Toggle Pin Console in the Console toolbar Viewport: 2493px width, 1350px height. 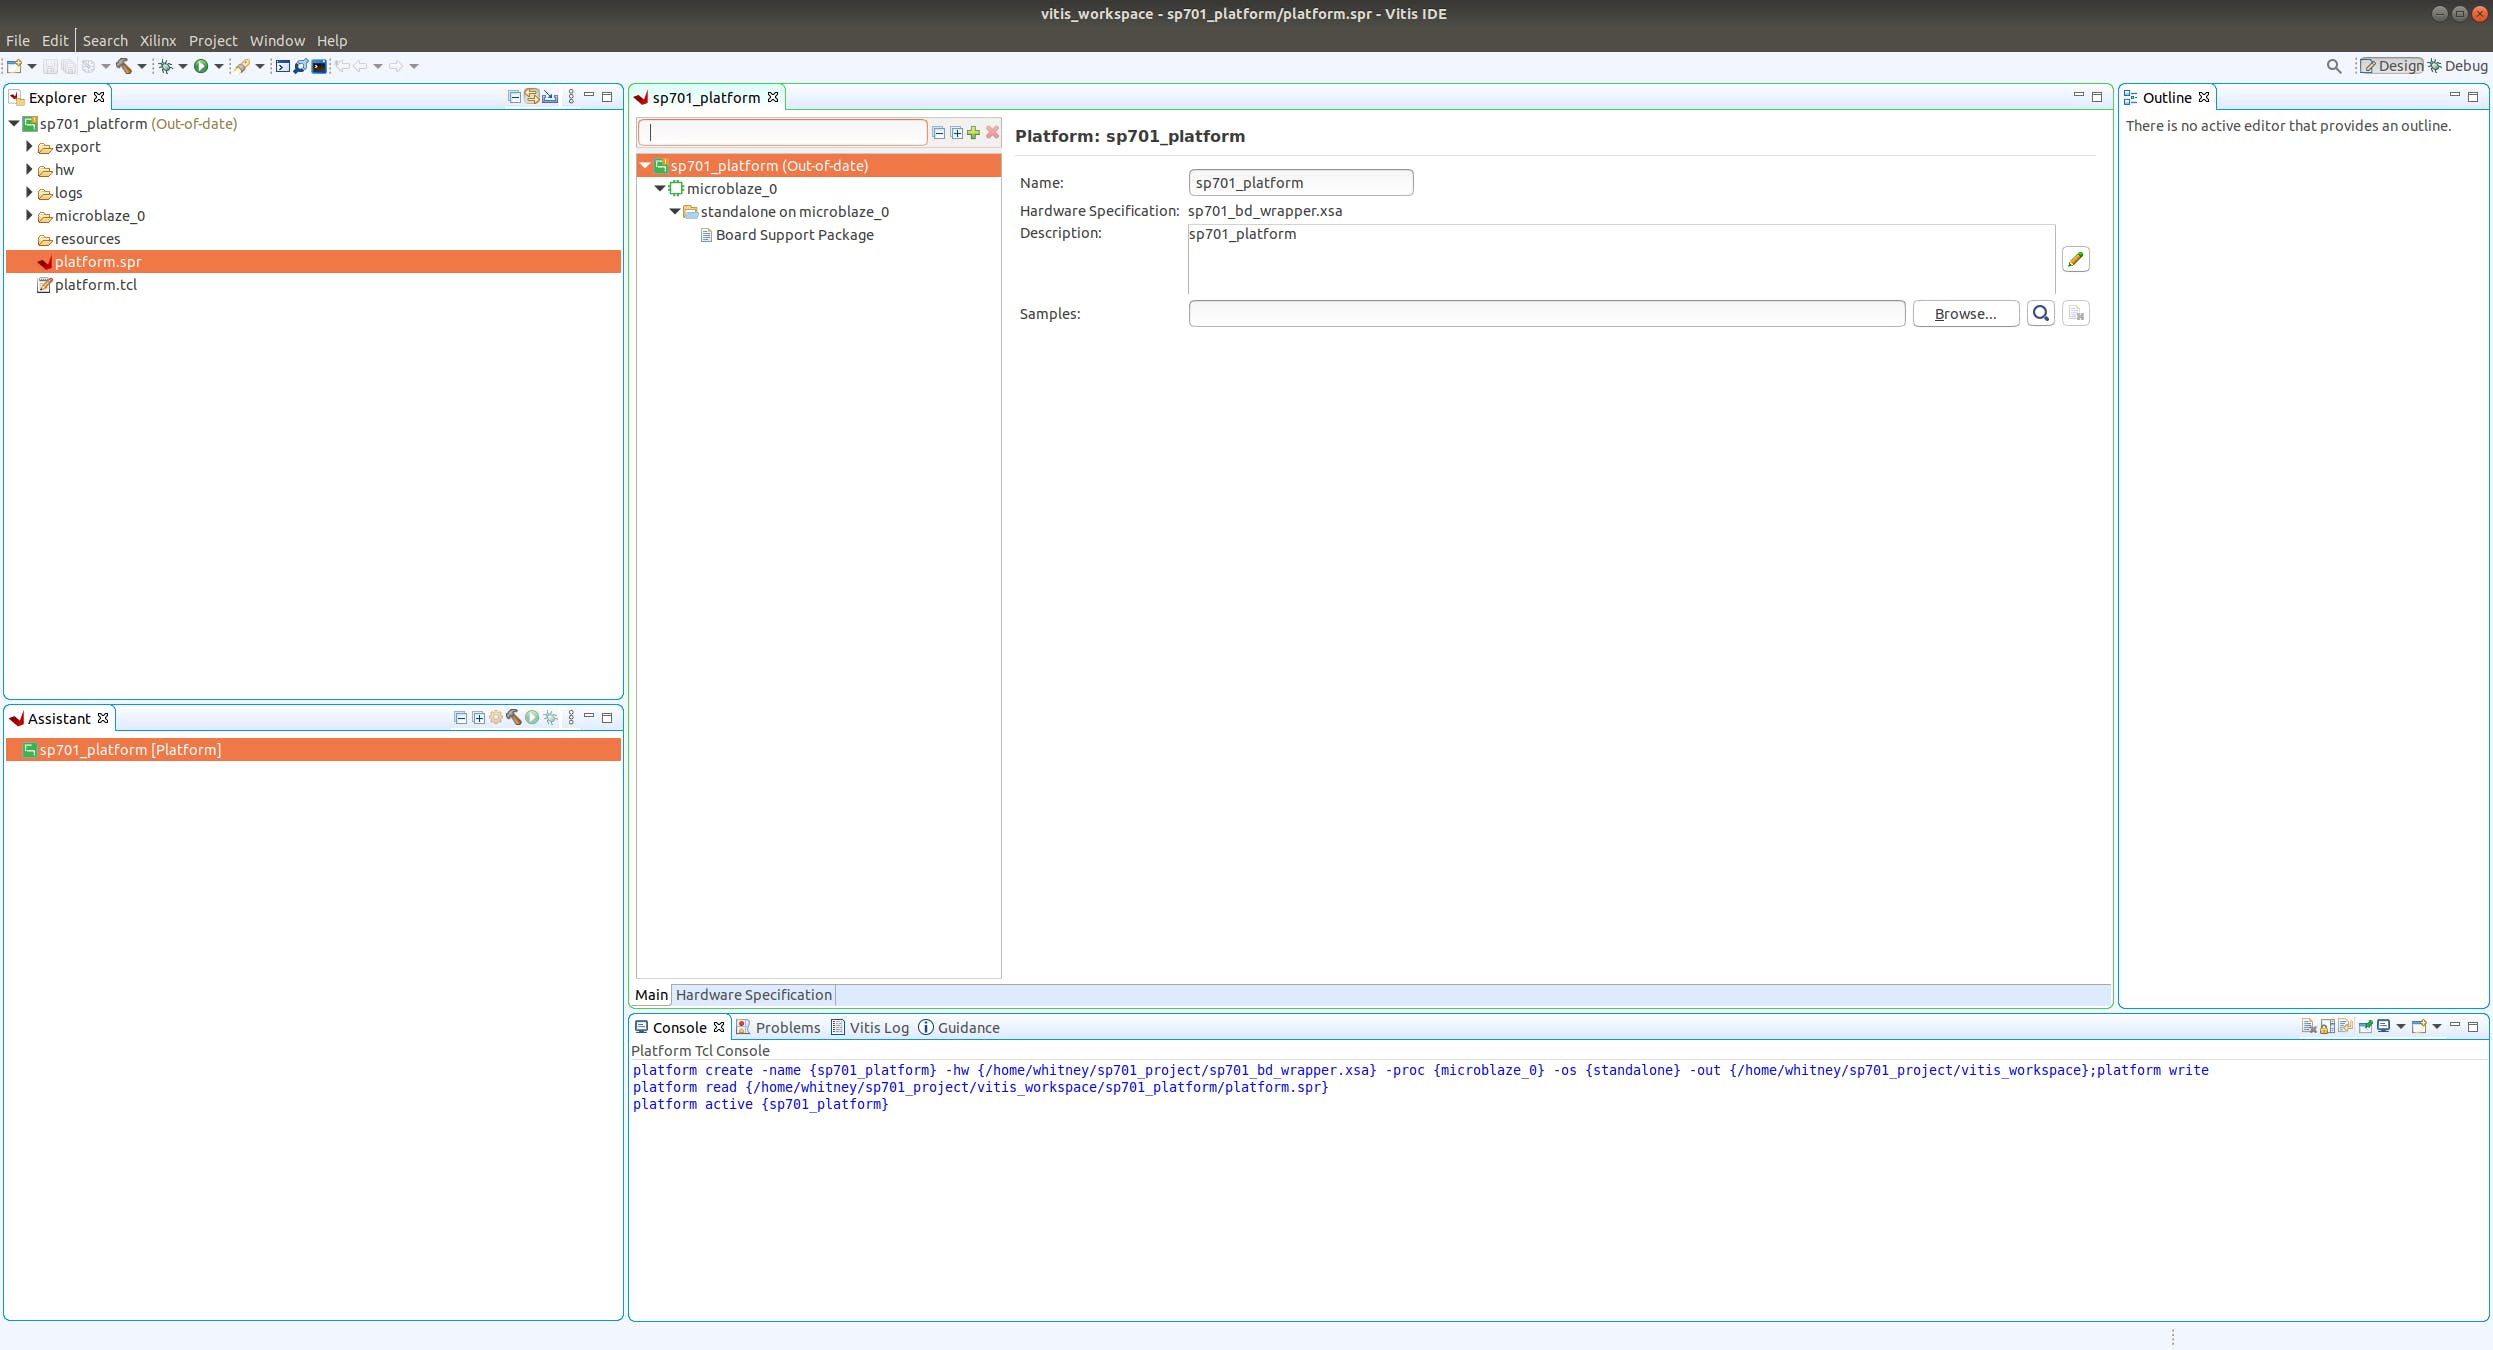pos(2365,1027)
